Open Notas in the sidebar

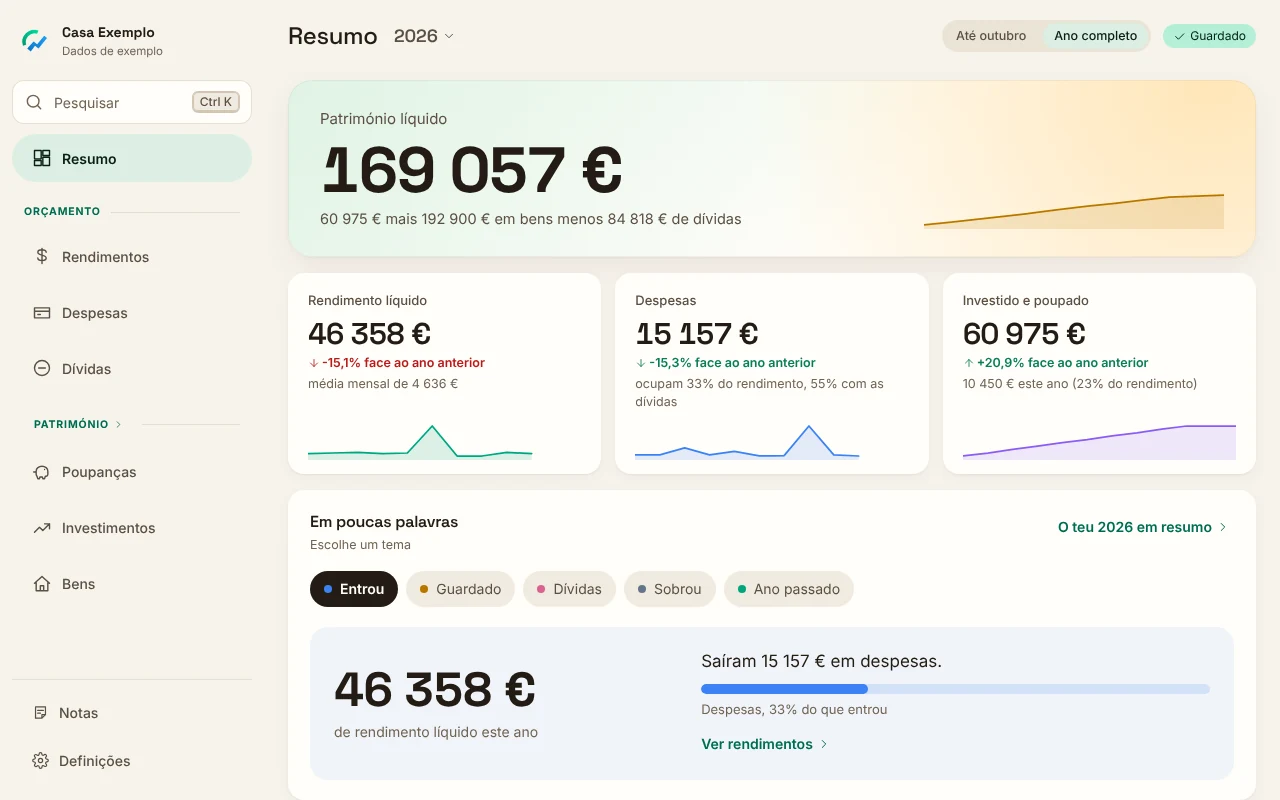tap(132, 713)
